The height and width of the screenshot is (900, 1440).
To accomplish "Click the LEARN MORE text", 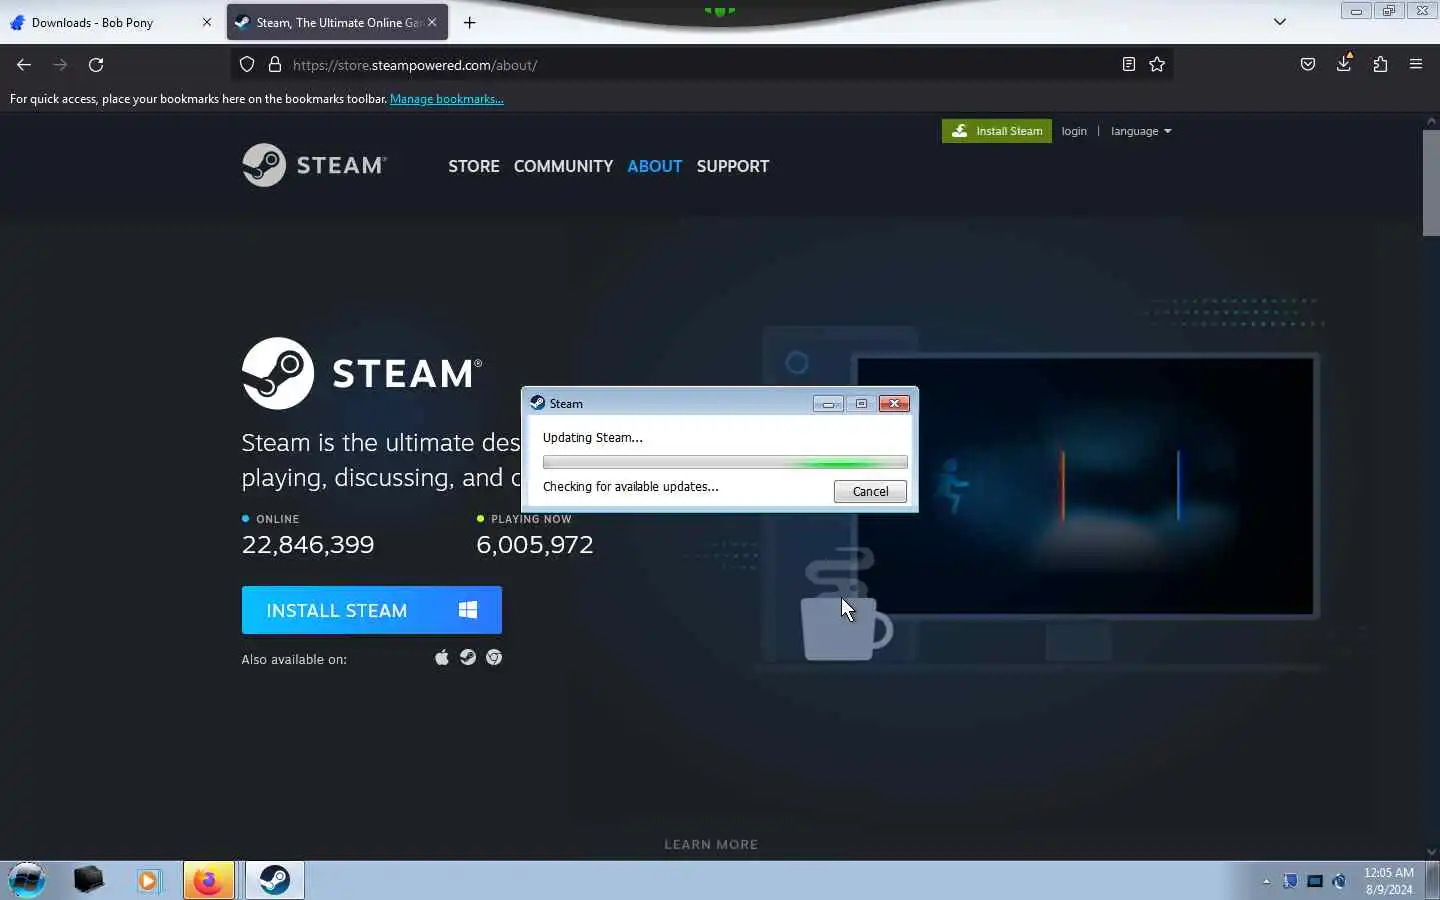I will point(711,844).
